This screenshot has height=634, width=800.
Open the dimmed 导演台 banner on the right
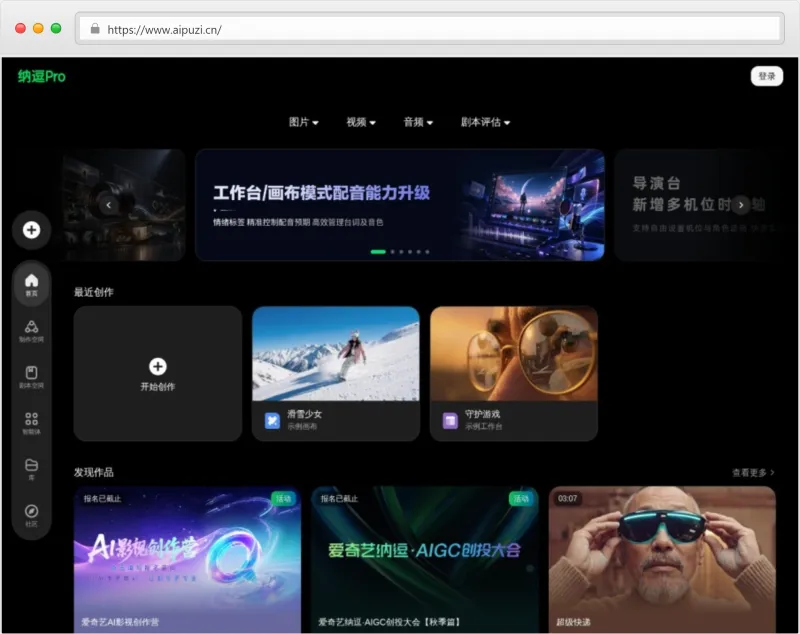(x=695, y=205)
